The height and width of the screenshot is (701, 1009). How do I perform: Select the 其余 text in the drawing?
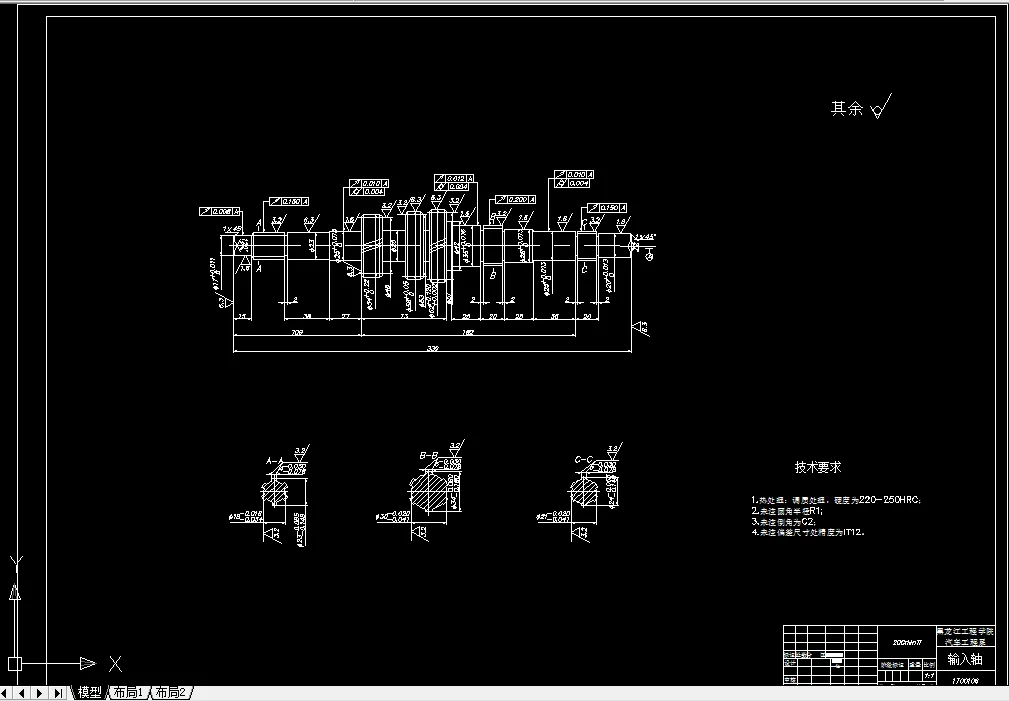pos(847,109)
